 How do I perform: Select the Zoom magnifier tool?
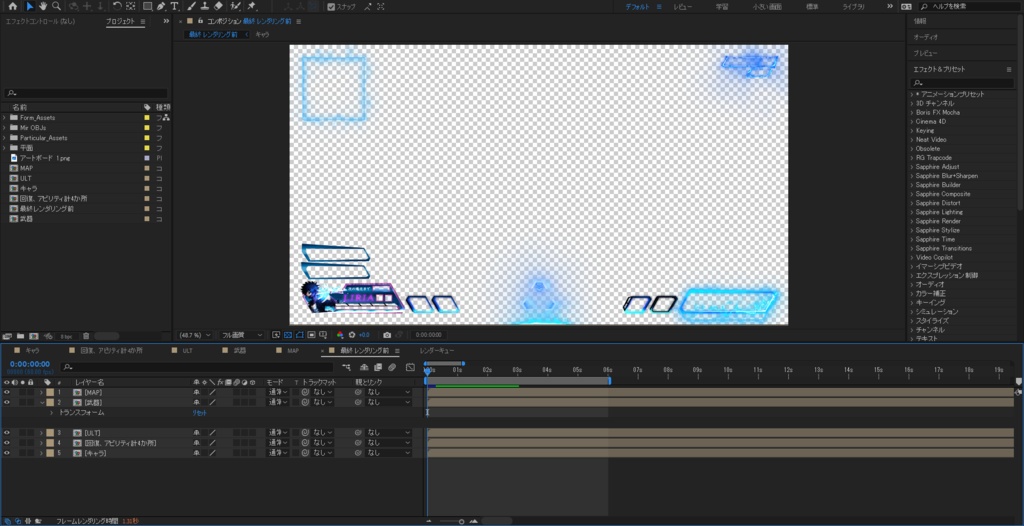click(56, 6)
